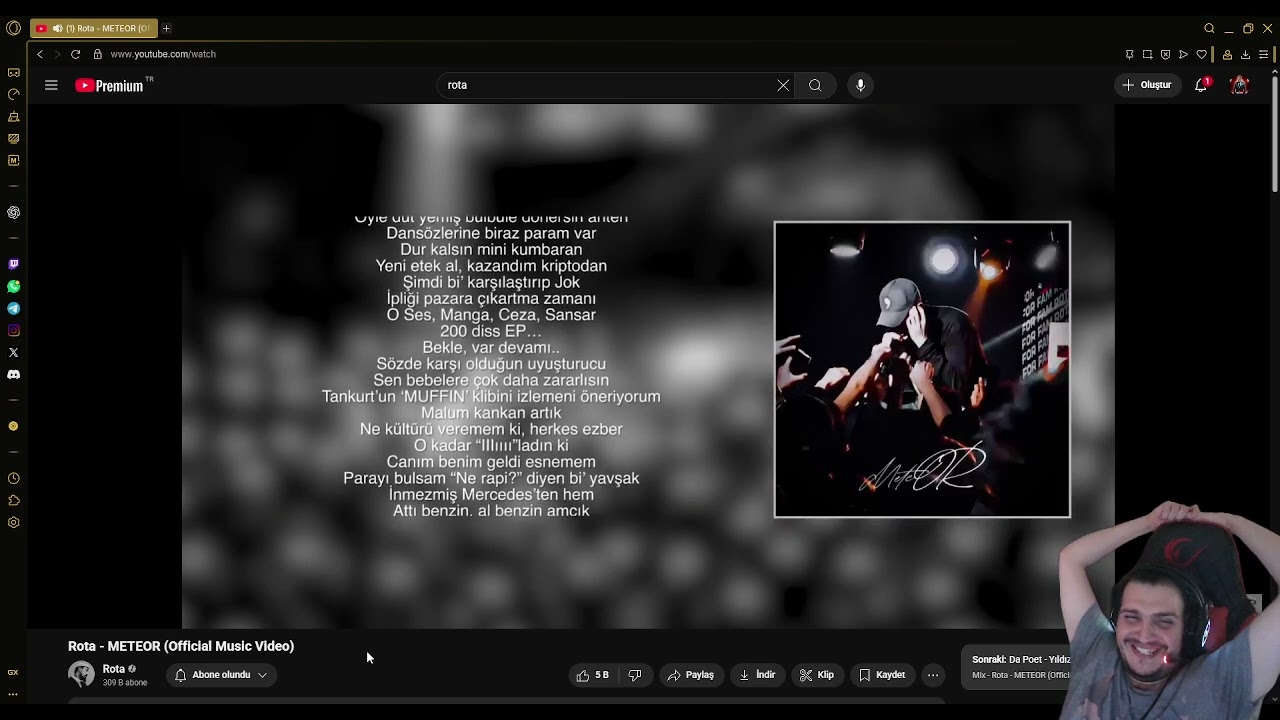Image resolution: width=1280 pixels, height=720 pixels.
Task: Open X (Twitter) in the sidebar
Action: coord(13,352)
